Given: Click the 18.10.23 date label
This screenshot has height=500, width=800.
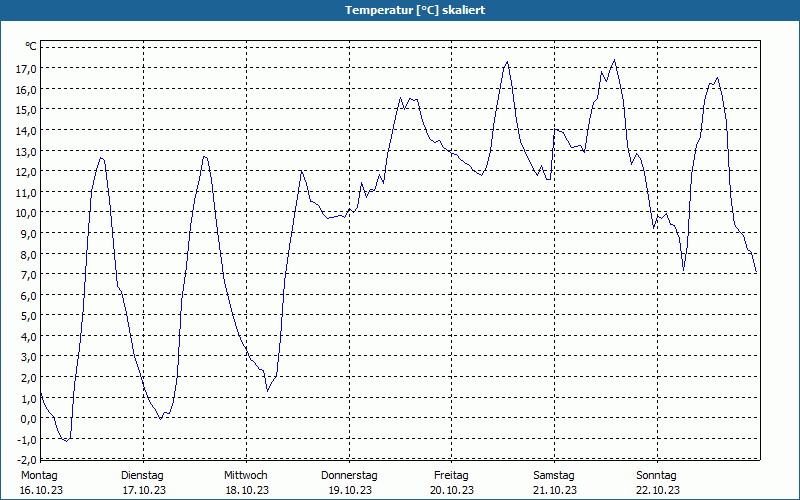Looking at the screenshot, I should [247, 490].
